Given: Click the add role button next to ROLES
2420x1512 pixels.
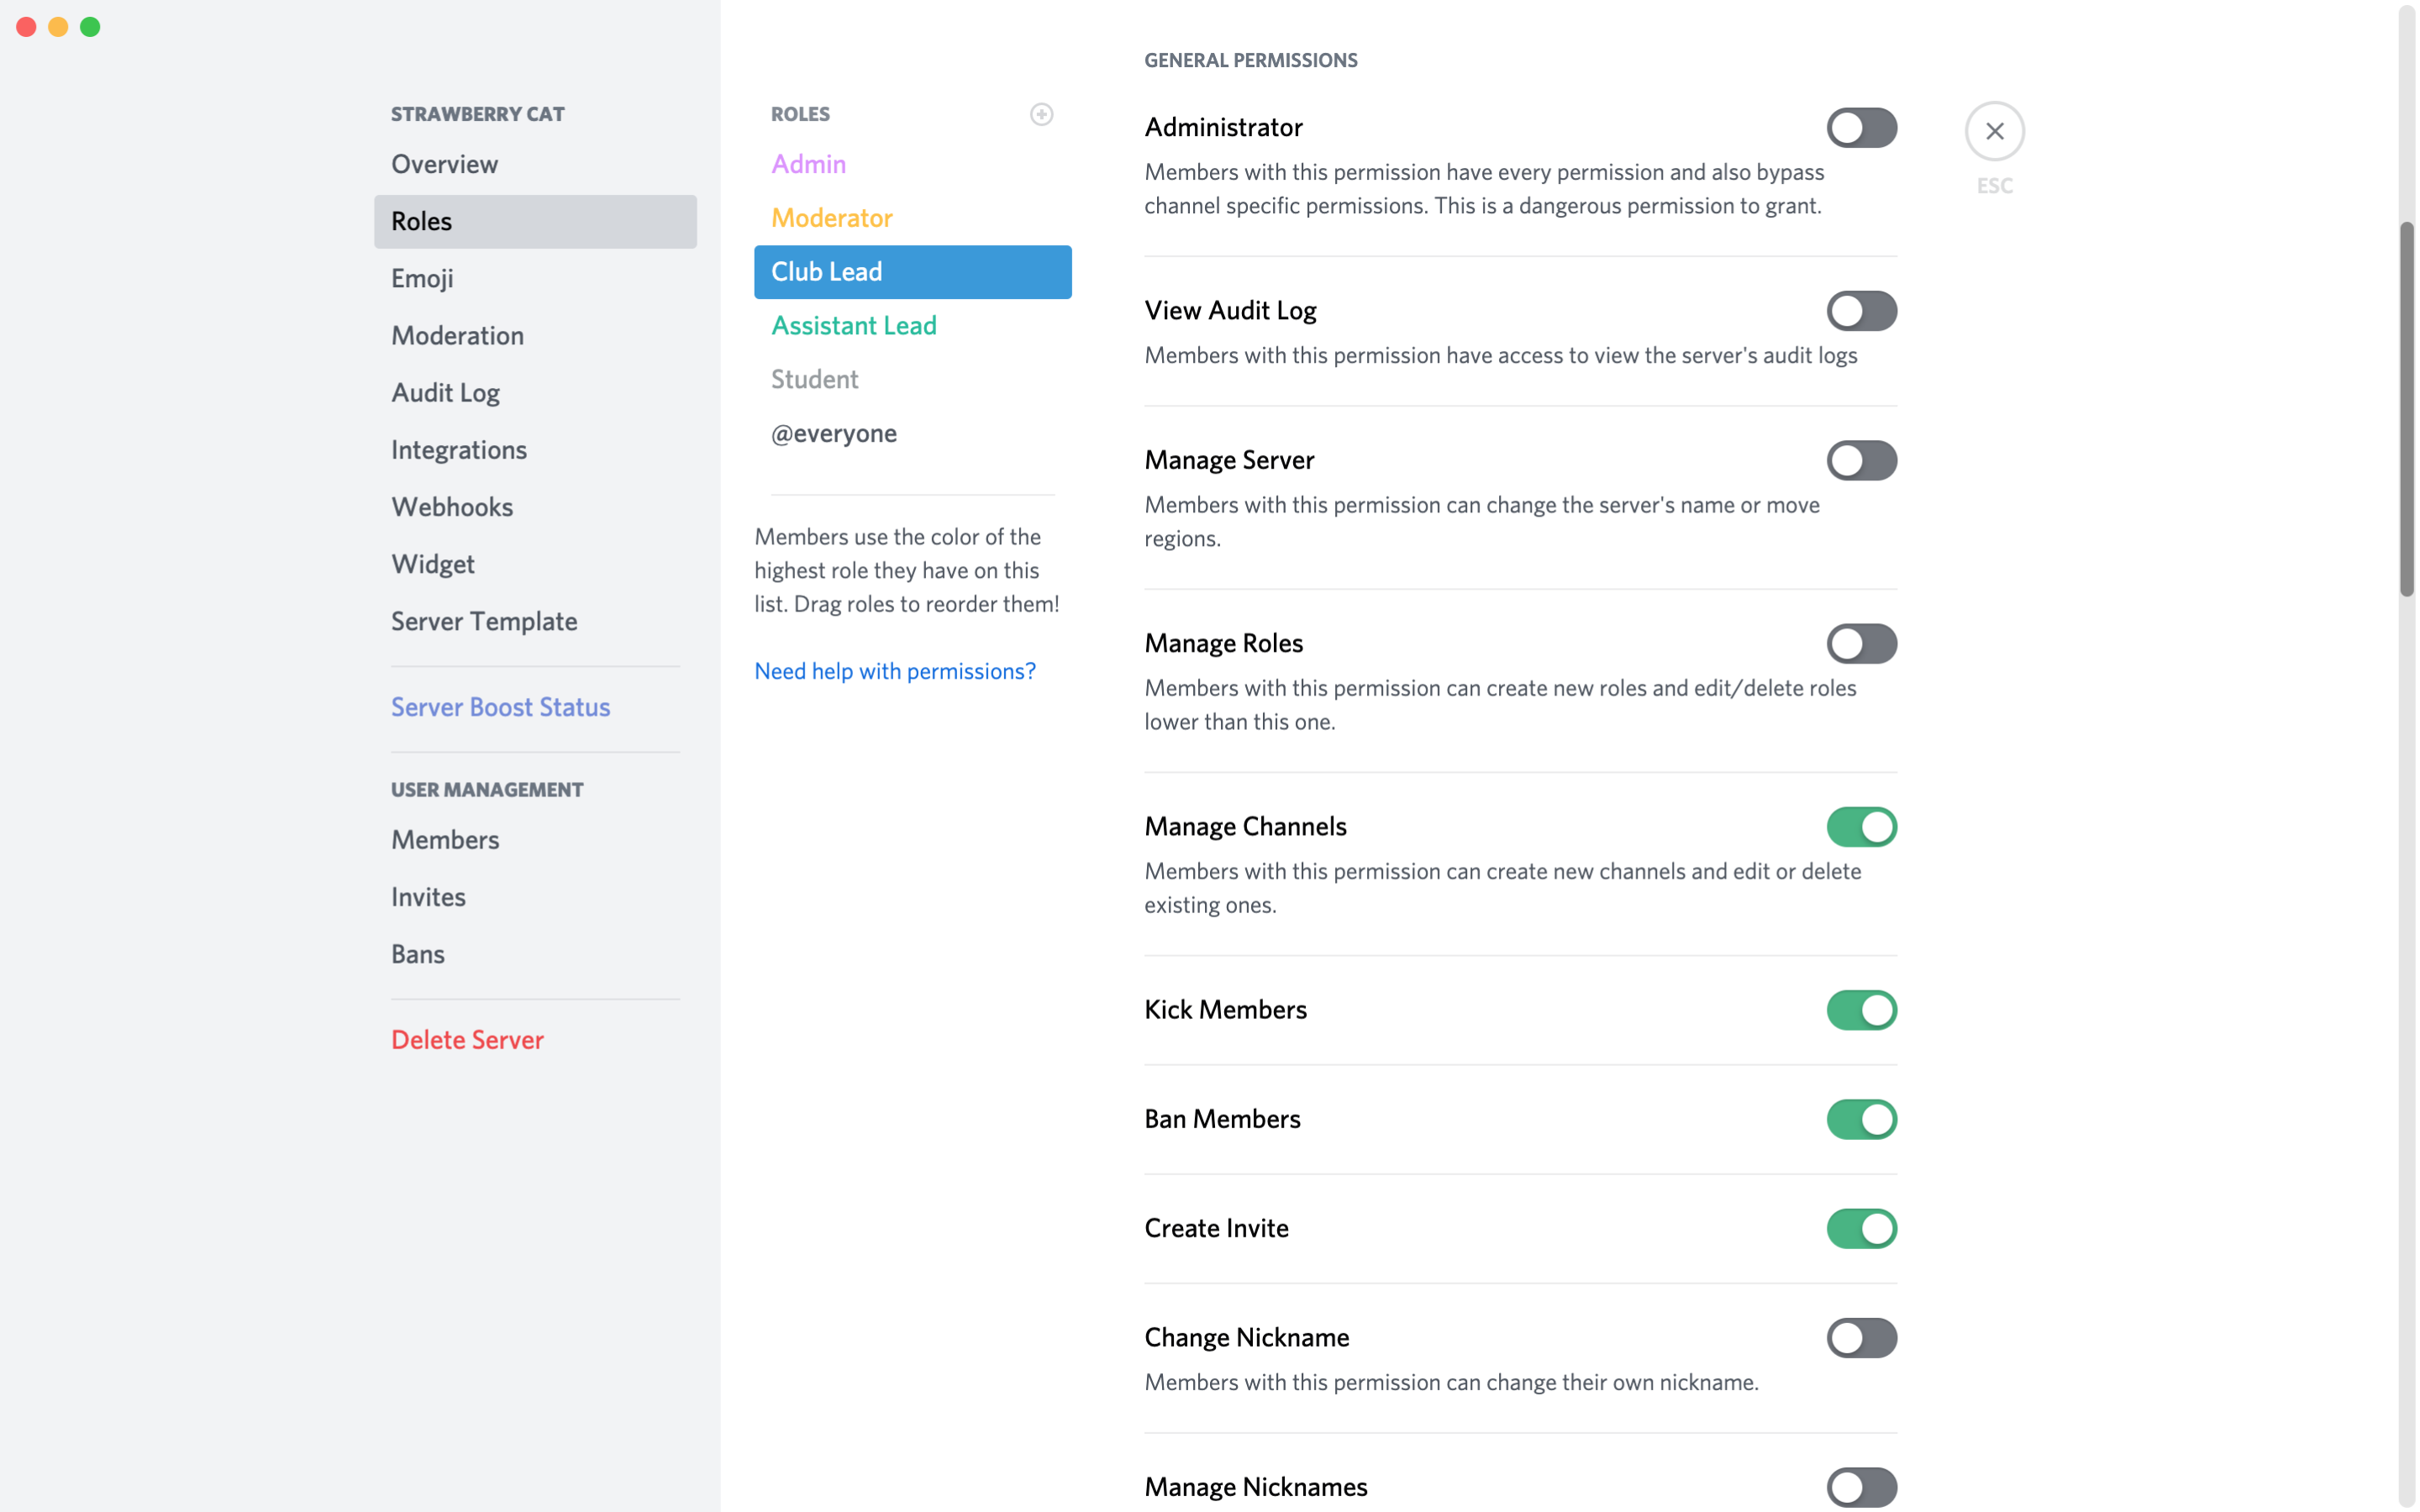Looking at the screenshot, I should [x=1042, y=112].
